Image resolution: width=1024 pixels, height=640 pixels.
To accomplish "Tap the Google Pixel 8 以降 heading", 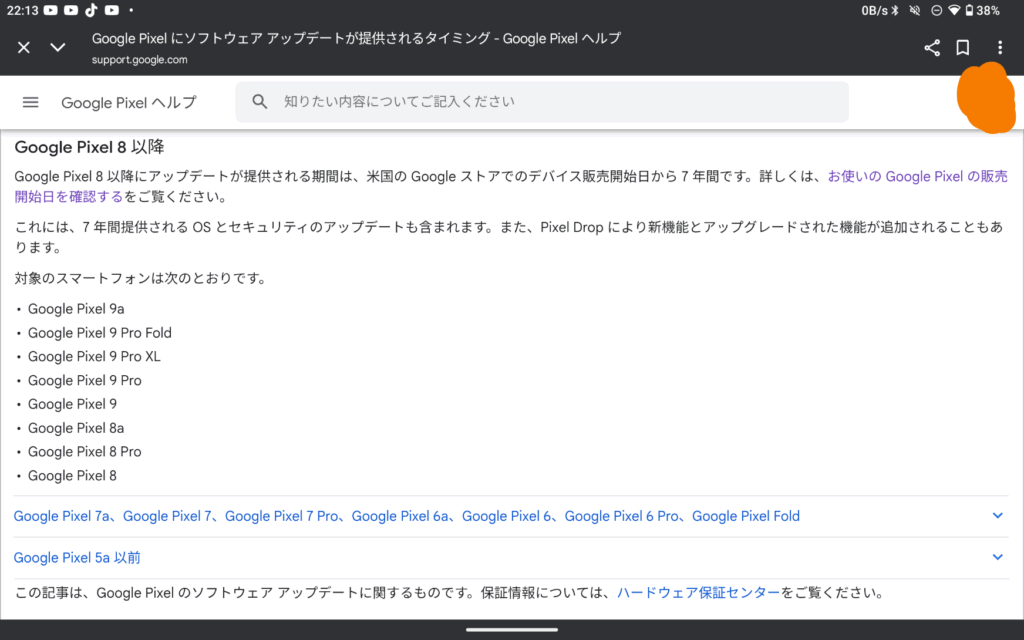I will pos(89,147).
